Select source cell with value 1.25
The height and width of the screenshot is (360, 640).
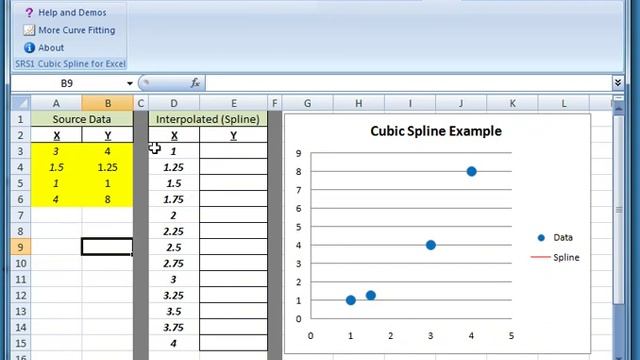[x=108, y=167]
